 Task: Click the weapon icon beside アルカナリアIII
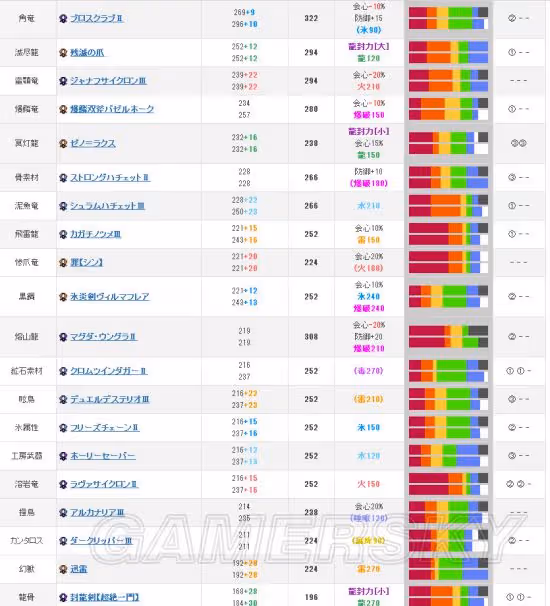click(x=63, y=513)
